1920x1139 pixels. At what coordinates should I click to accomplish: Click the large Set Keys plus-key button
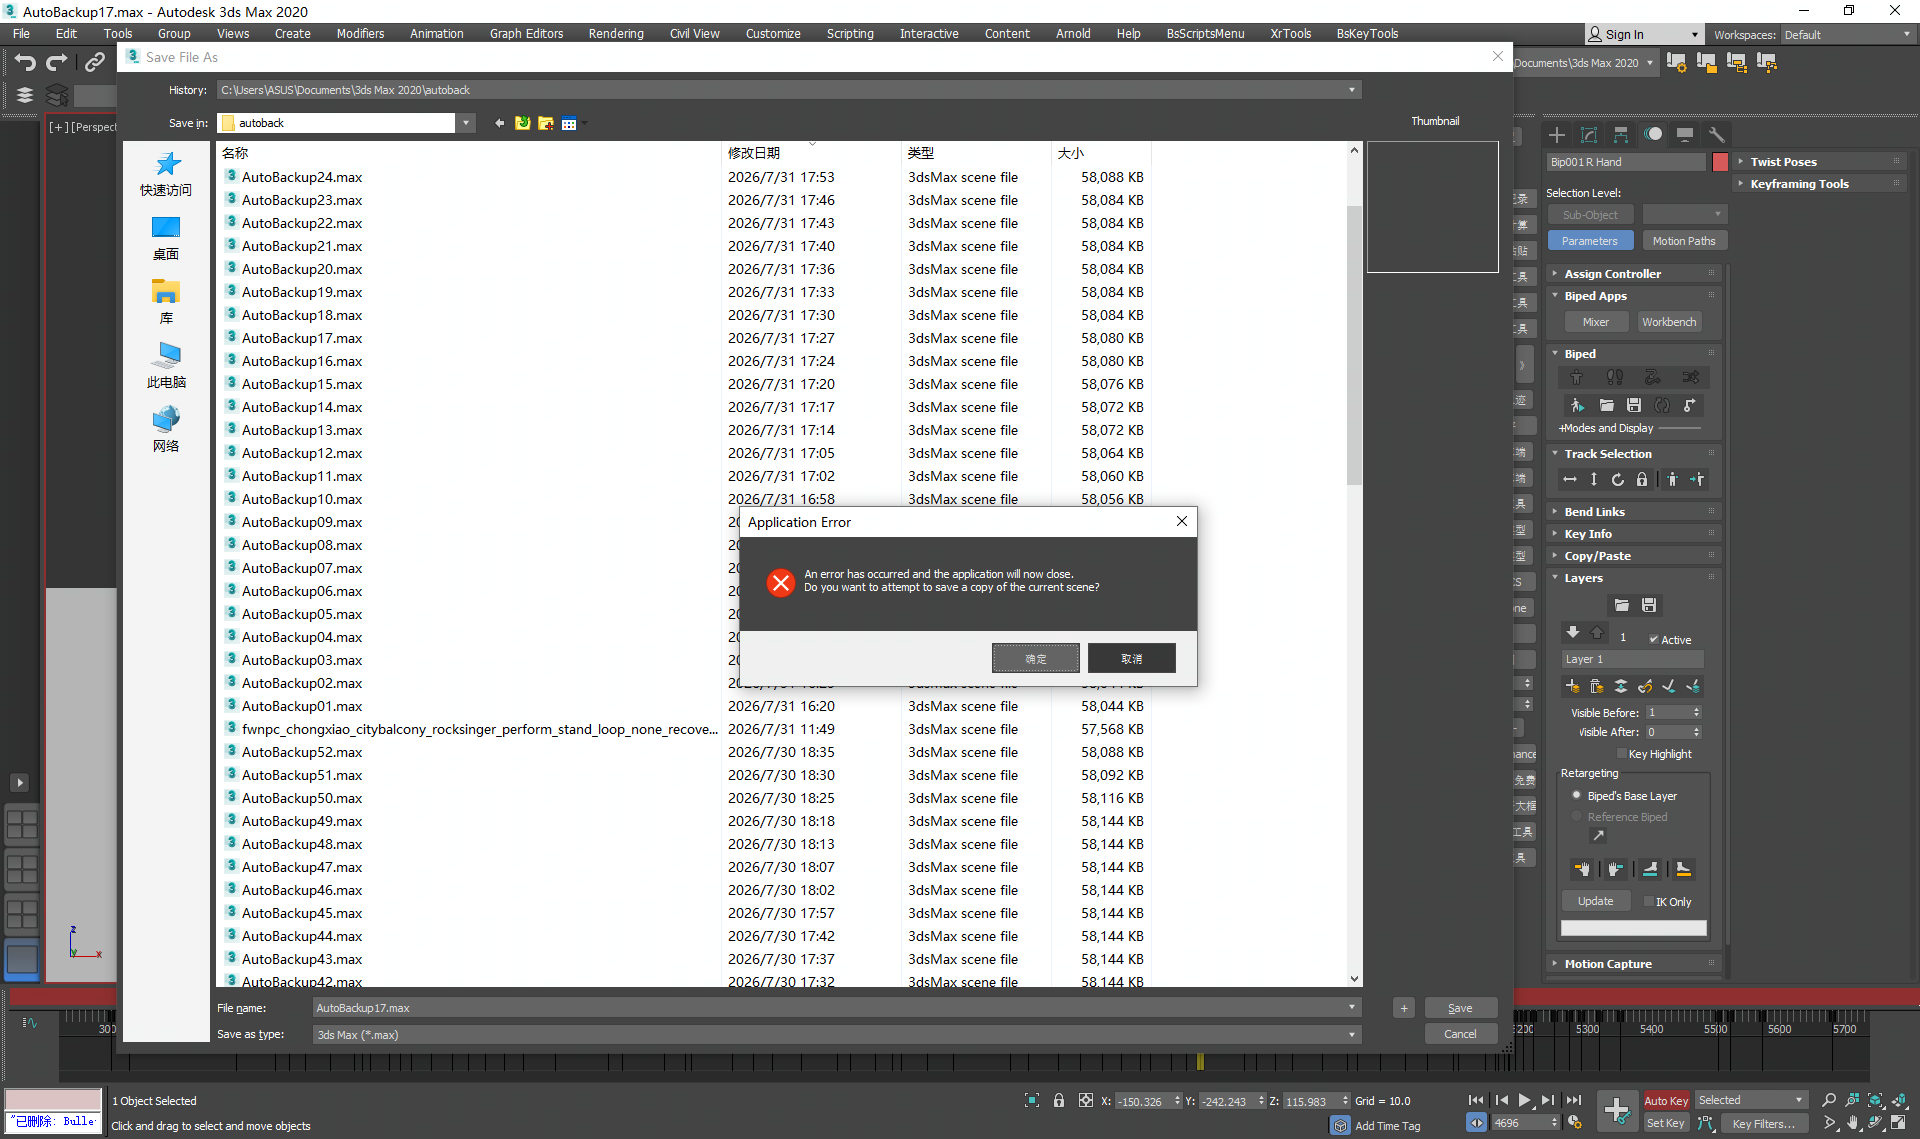coord(1617,1110)
